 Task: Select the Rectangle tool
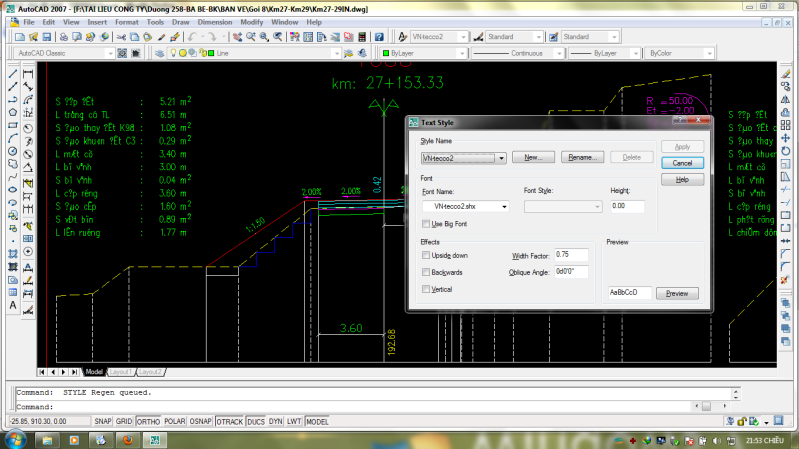[x=13, y=125]
